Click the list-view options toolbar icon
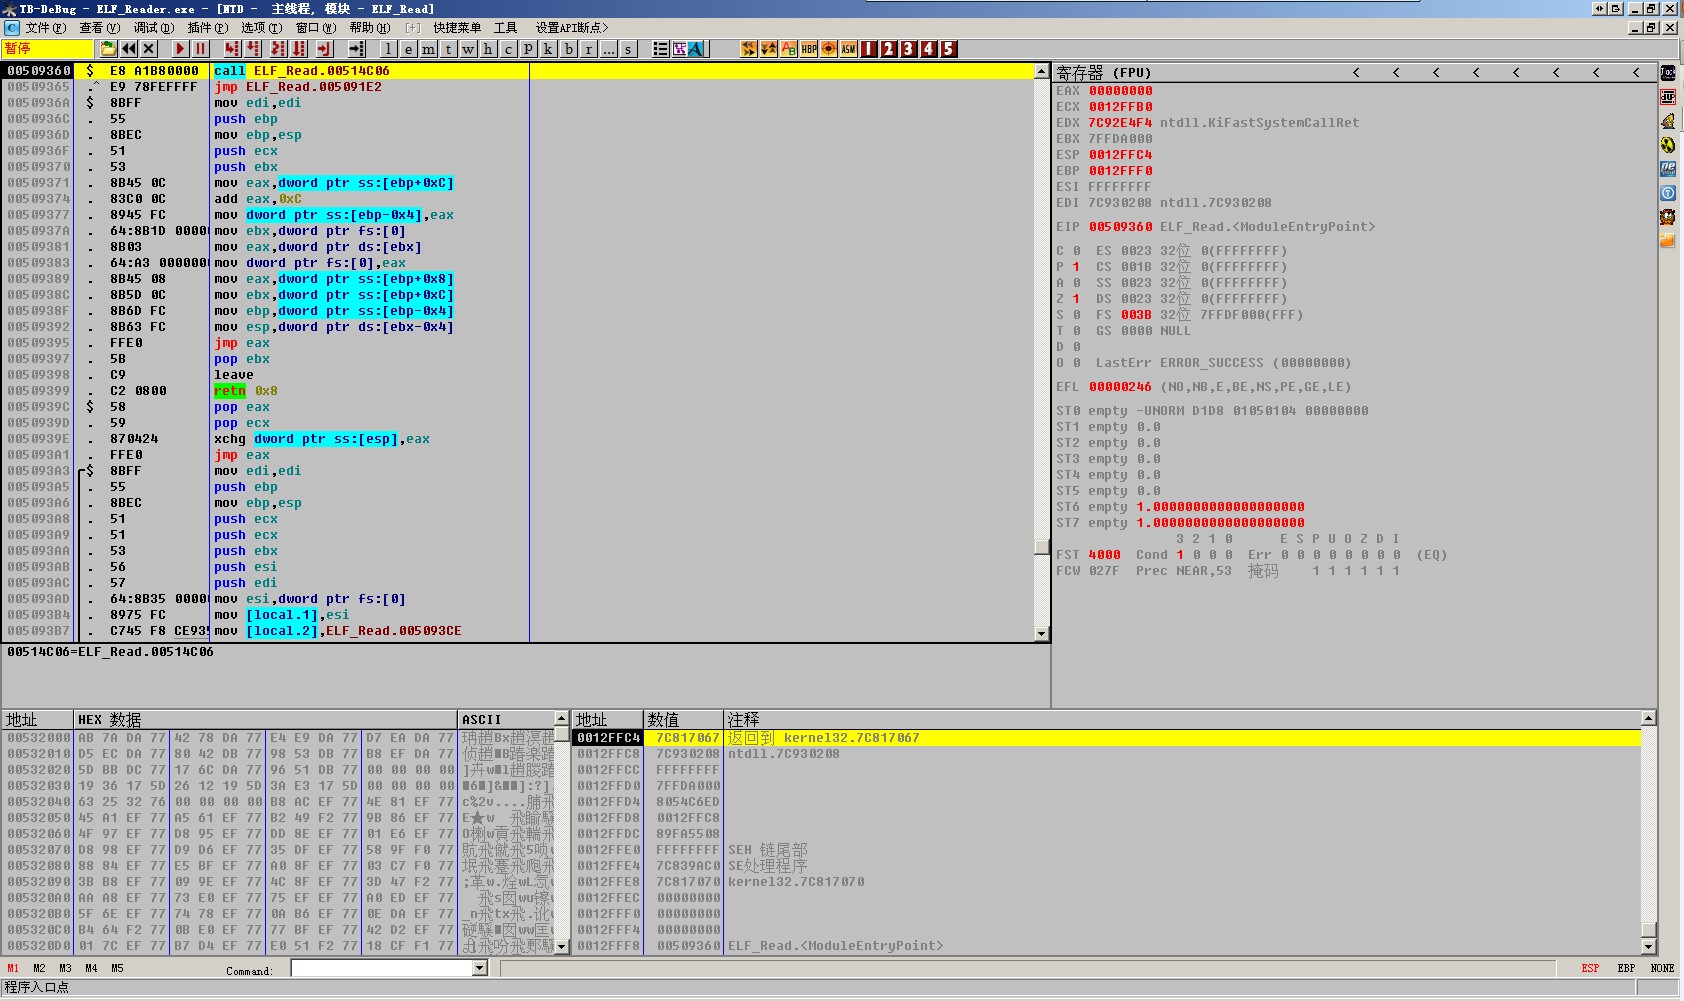The image size is (1684, 1001). tap(660, 49)
